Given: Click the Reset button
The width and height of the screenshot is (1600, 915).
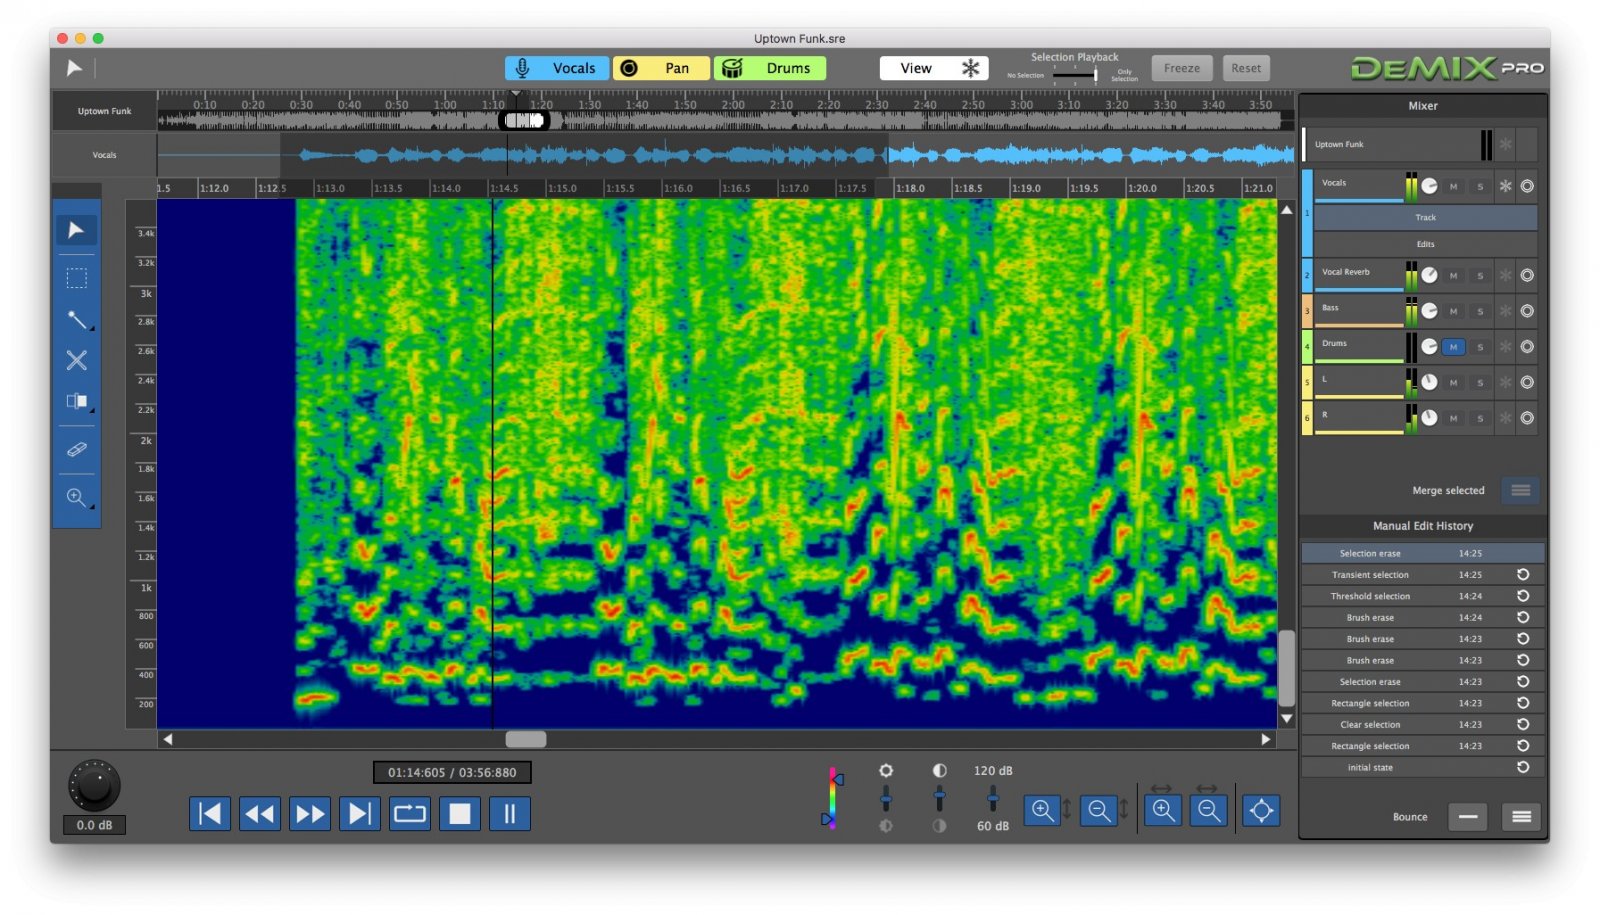Looking at the screenshot, I should click(x=1246, y=67).
